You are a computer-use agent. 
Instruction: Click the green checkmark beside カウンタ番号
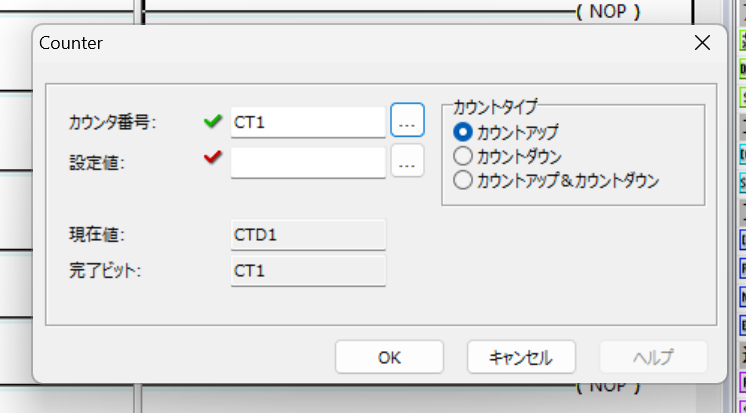click(x=212, y=121)
